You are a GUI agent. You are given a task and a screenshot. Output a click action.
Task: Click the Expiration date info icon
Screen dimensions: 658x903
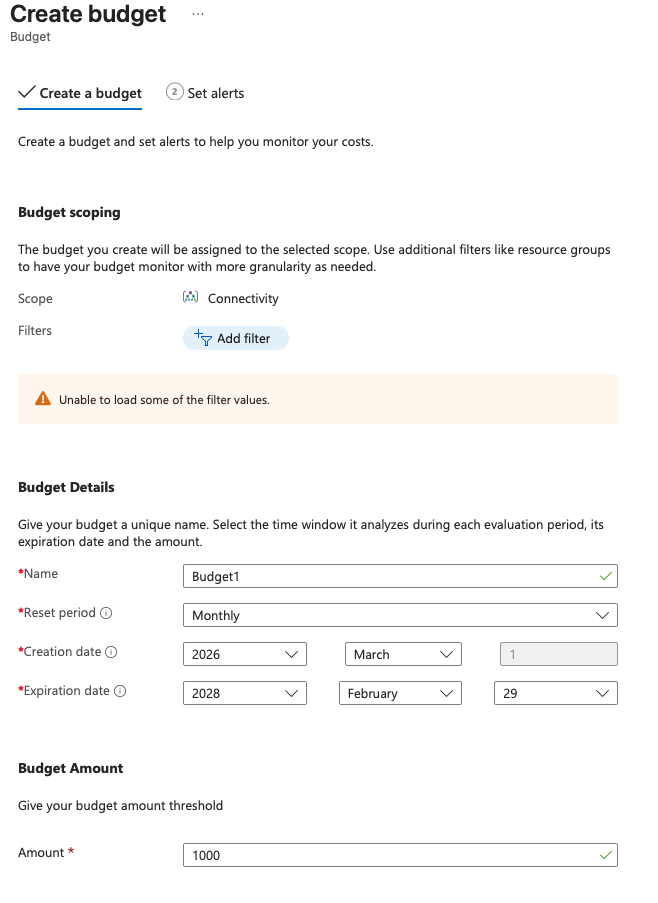pyautogui.click(x=120, y=691)
